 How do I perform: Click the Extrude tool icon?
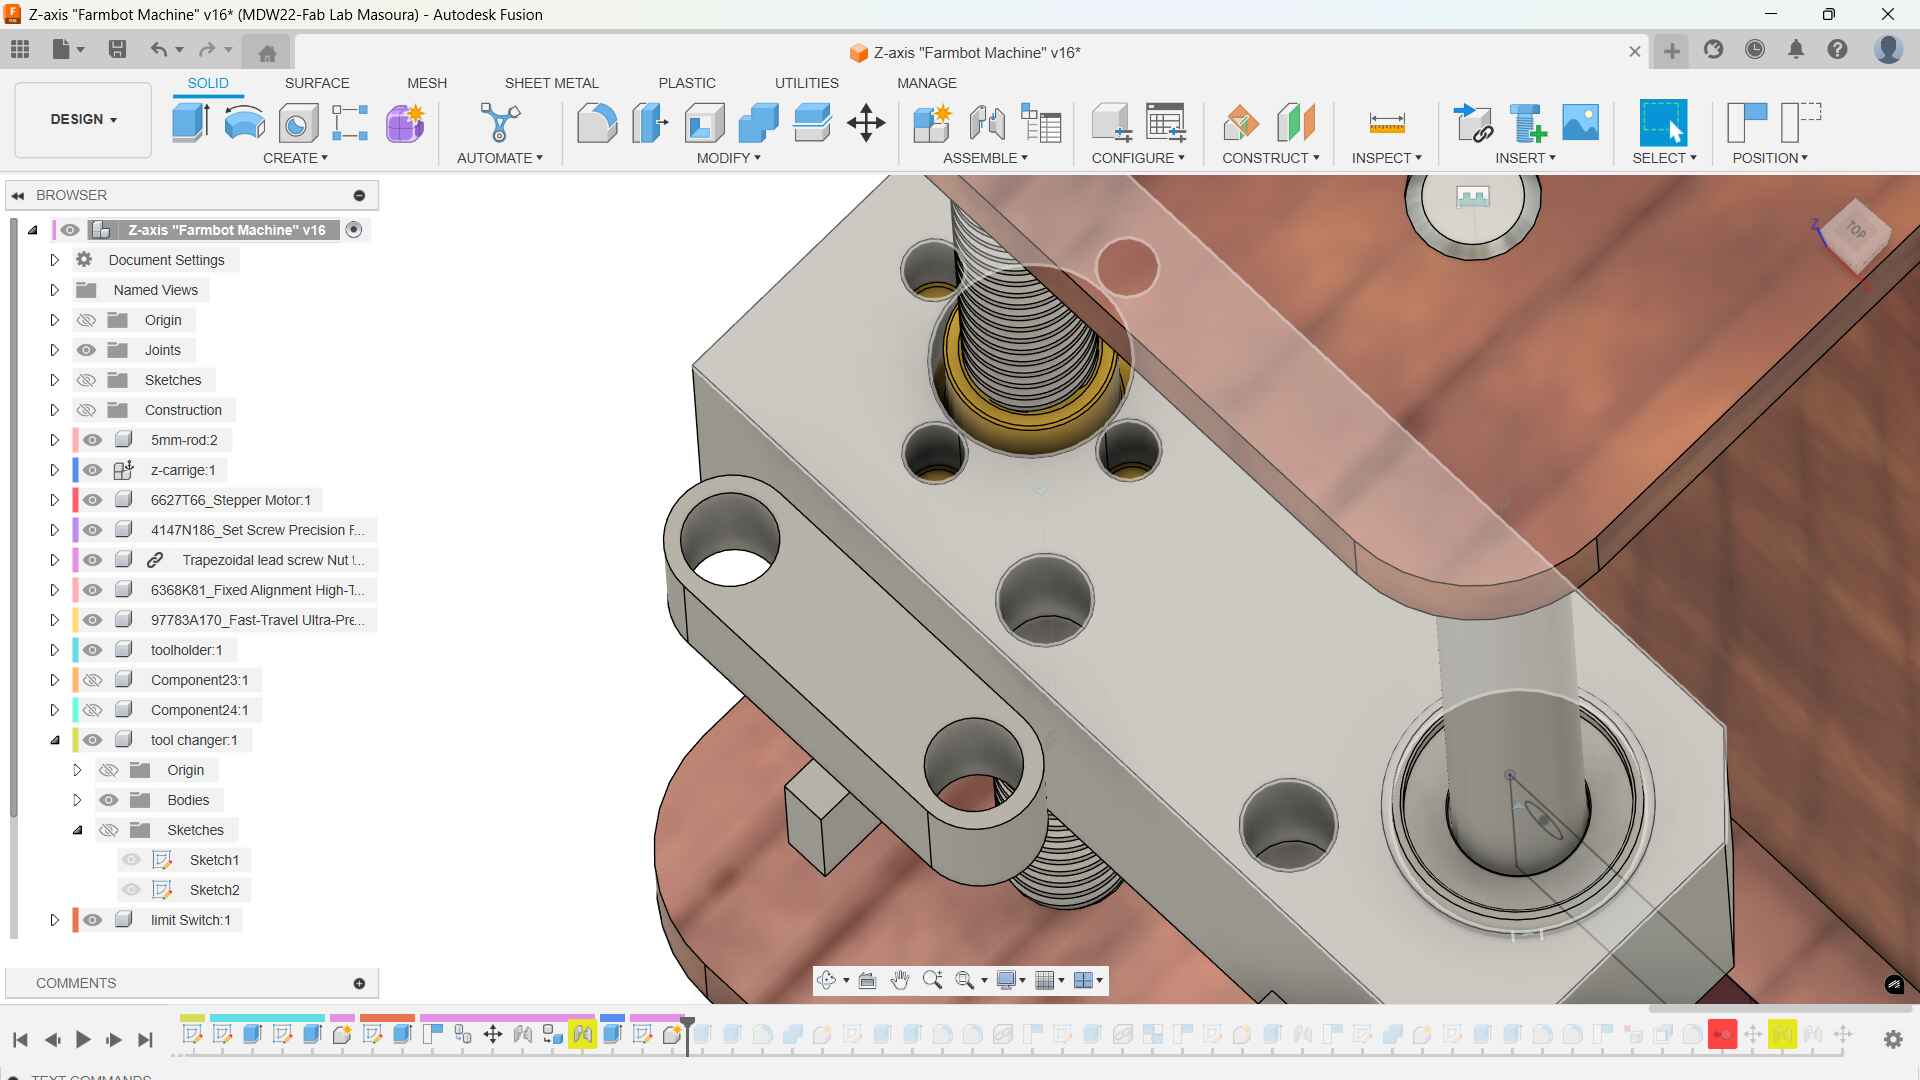pos(190,123)
